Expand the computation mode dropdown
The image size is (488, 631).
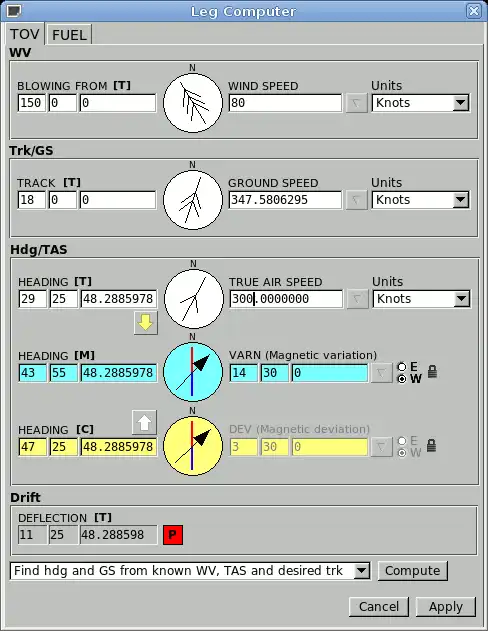[x=190, y=571]
